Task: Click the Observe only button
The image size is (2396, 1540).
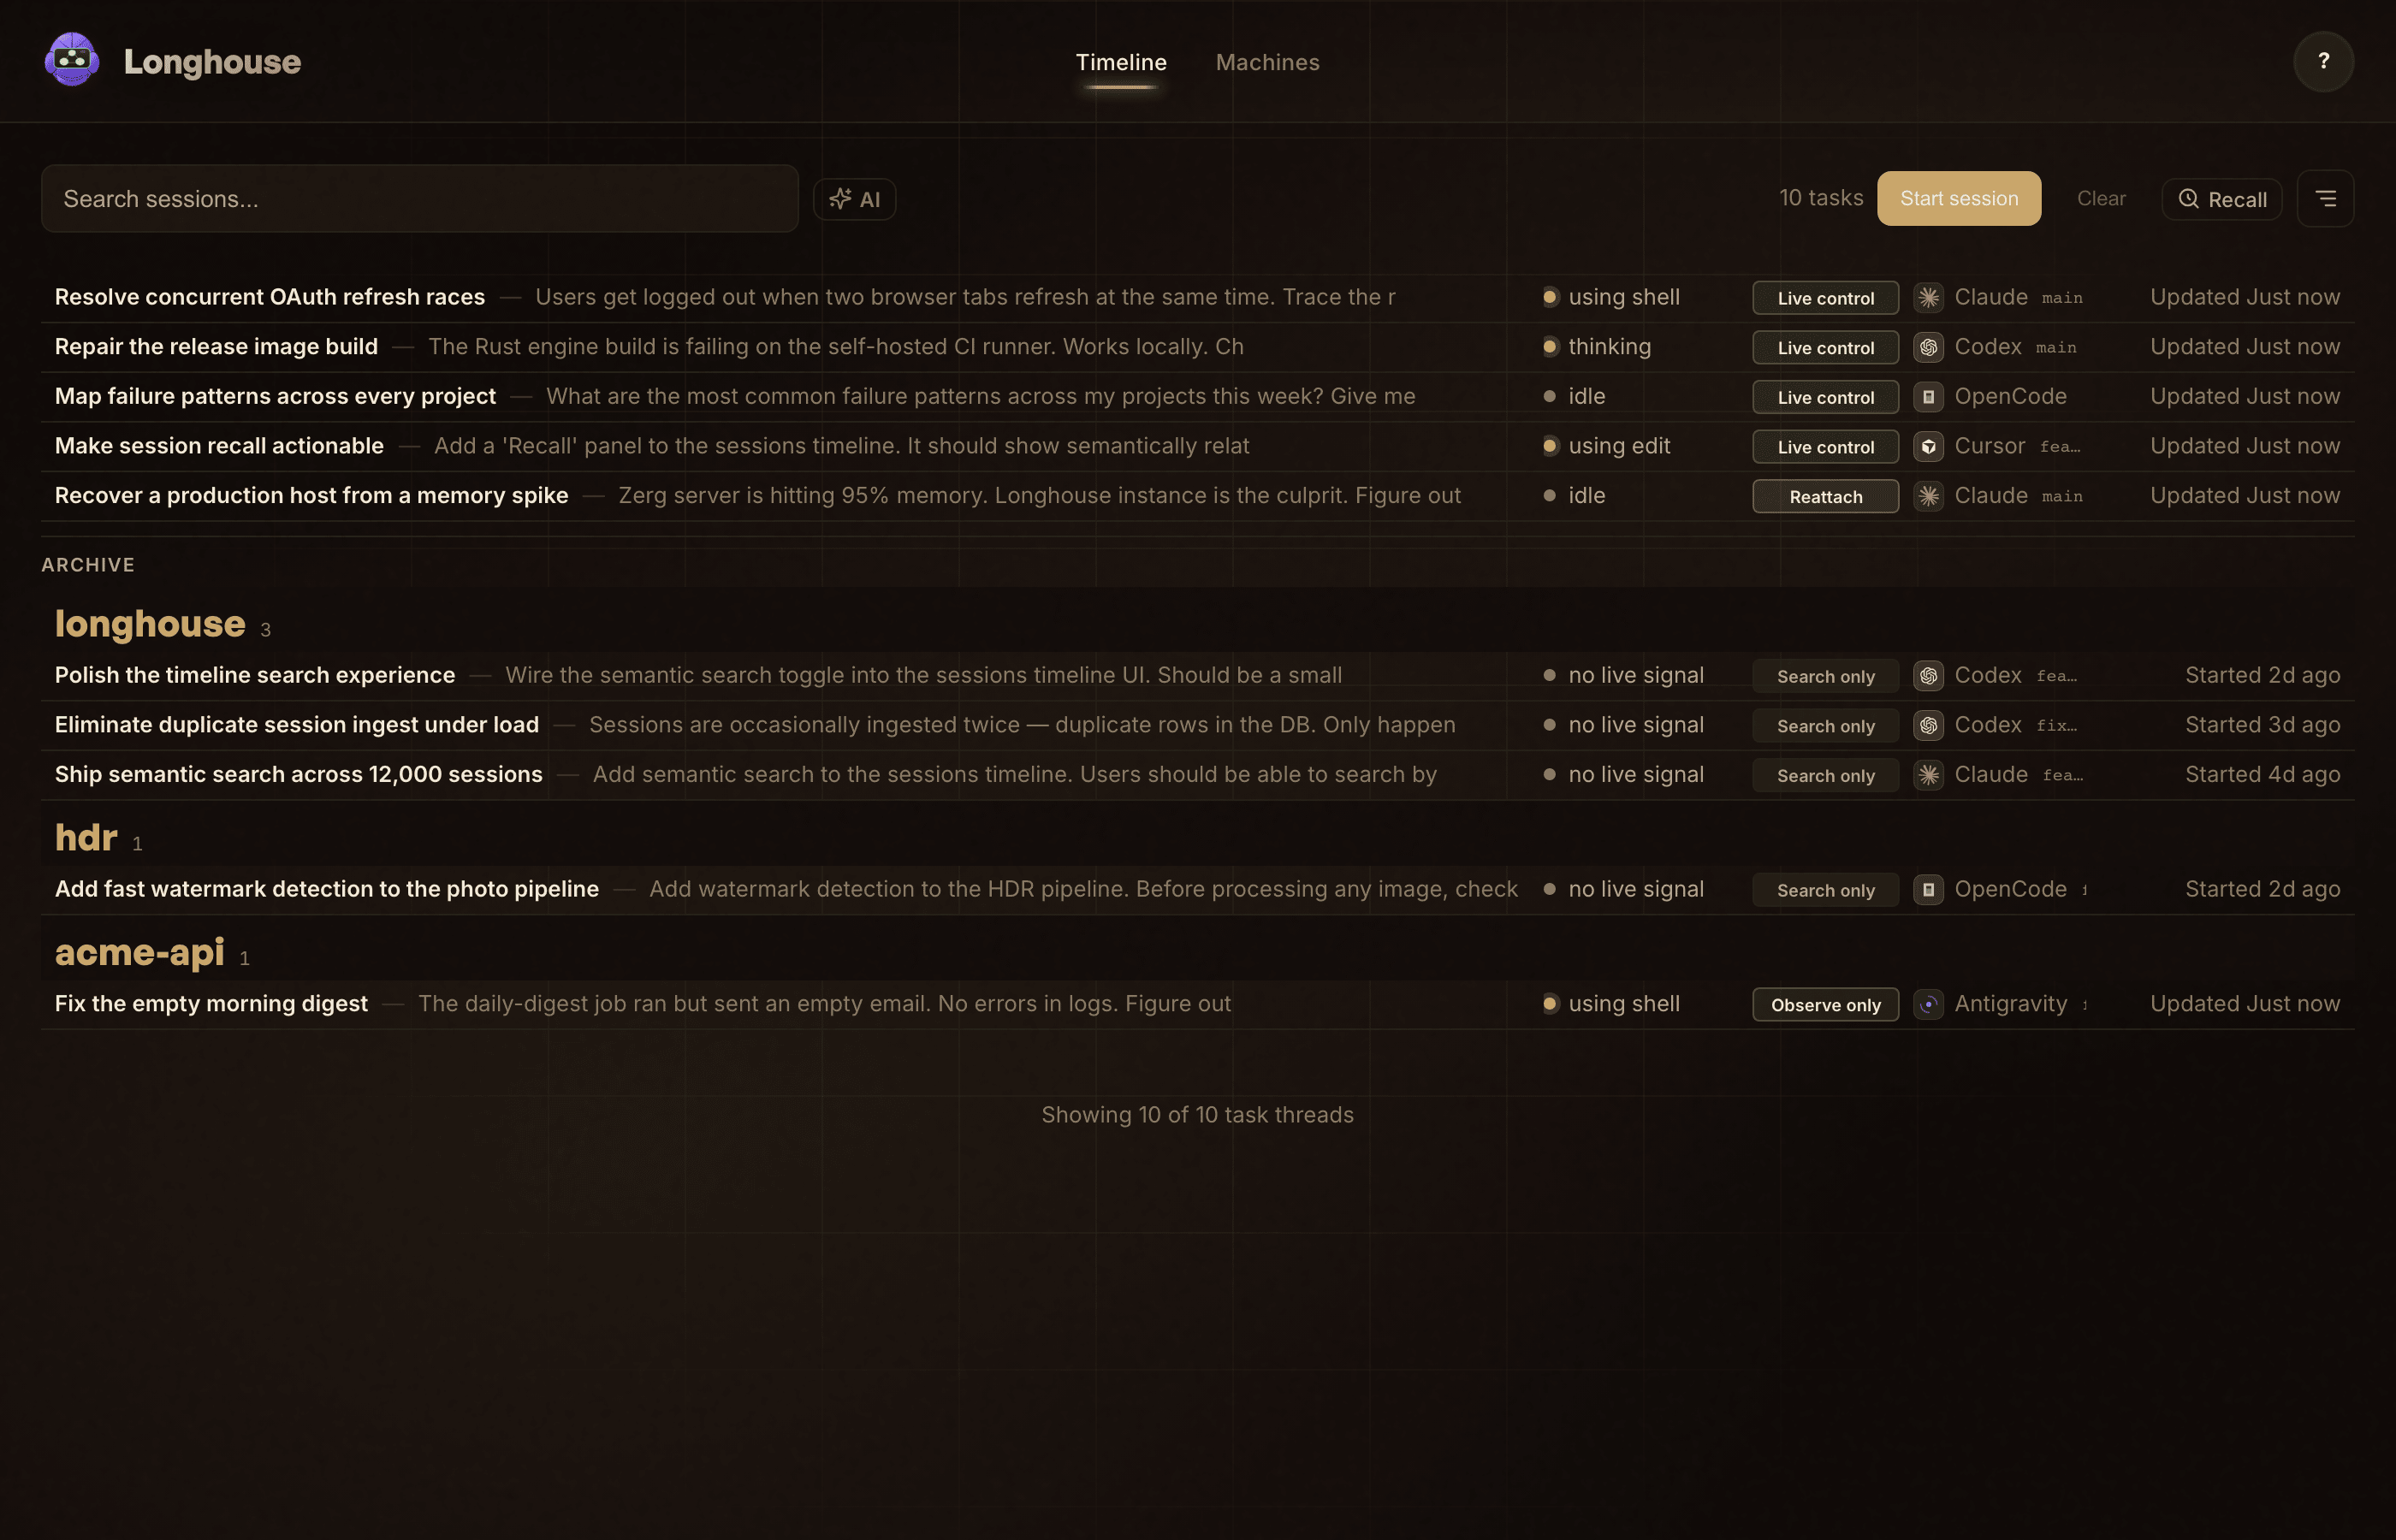Action: click(x=1825, y=1005)
